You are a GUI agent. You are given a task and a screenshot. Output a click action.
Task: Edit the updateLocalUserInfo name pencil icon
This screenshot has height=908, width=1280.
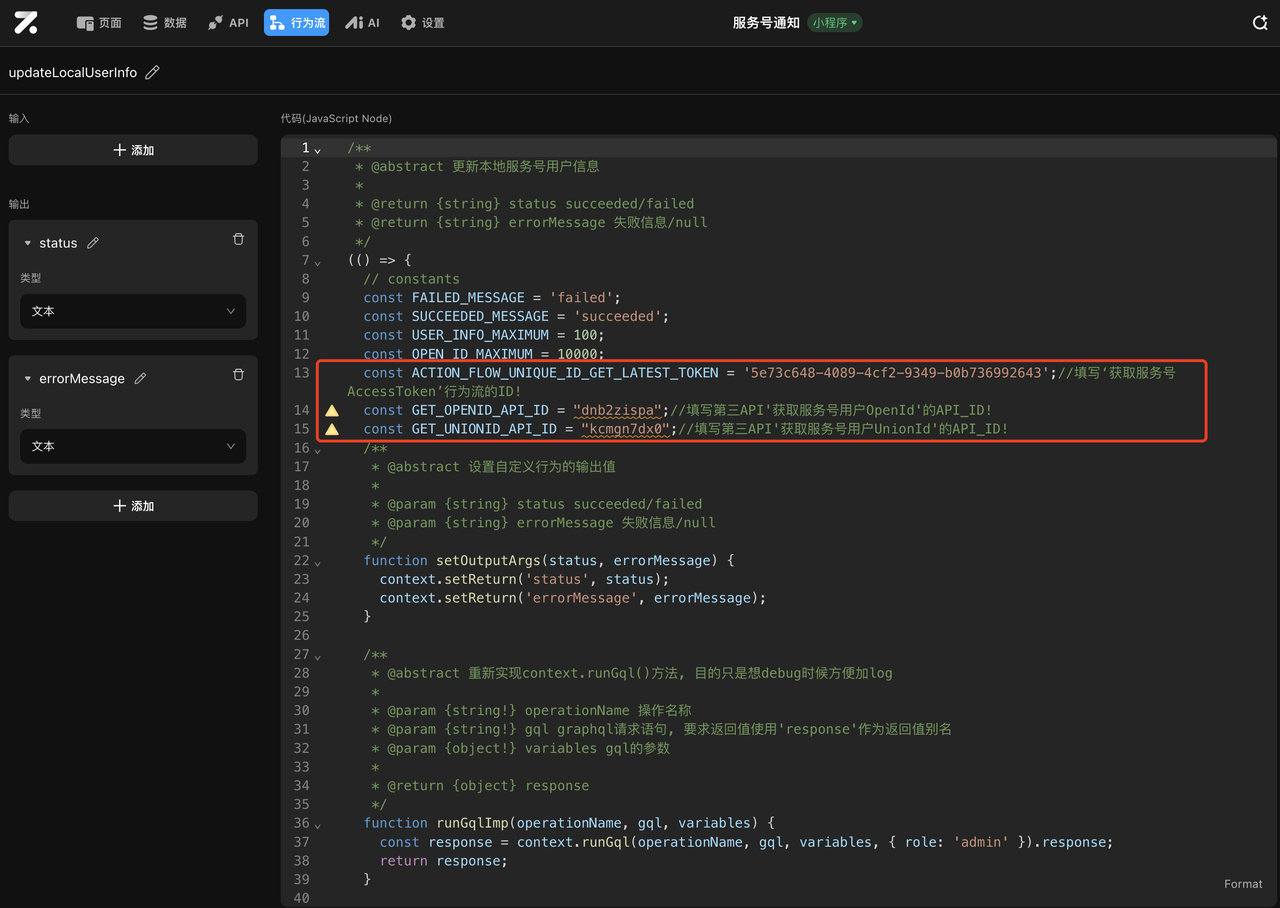click(152, 72)
